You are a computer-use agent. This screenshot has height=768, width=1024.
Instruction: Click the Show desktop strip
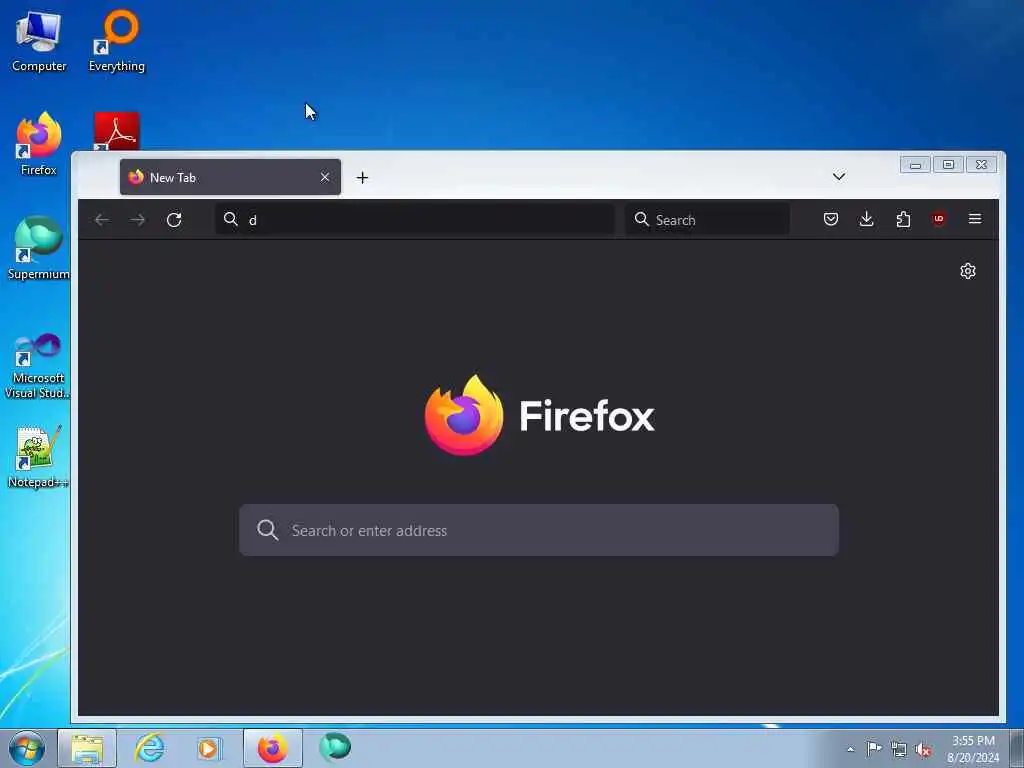pos(1017,748)
